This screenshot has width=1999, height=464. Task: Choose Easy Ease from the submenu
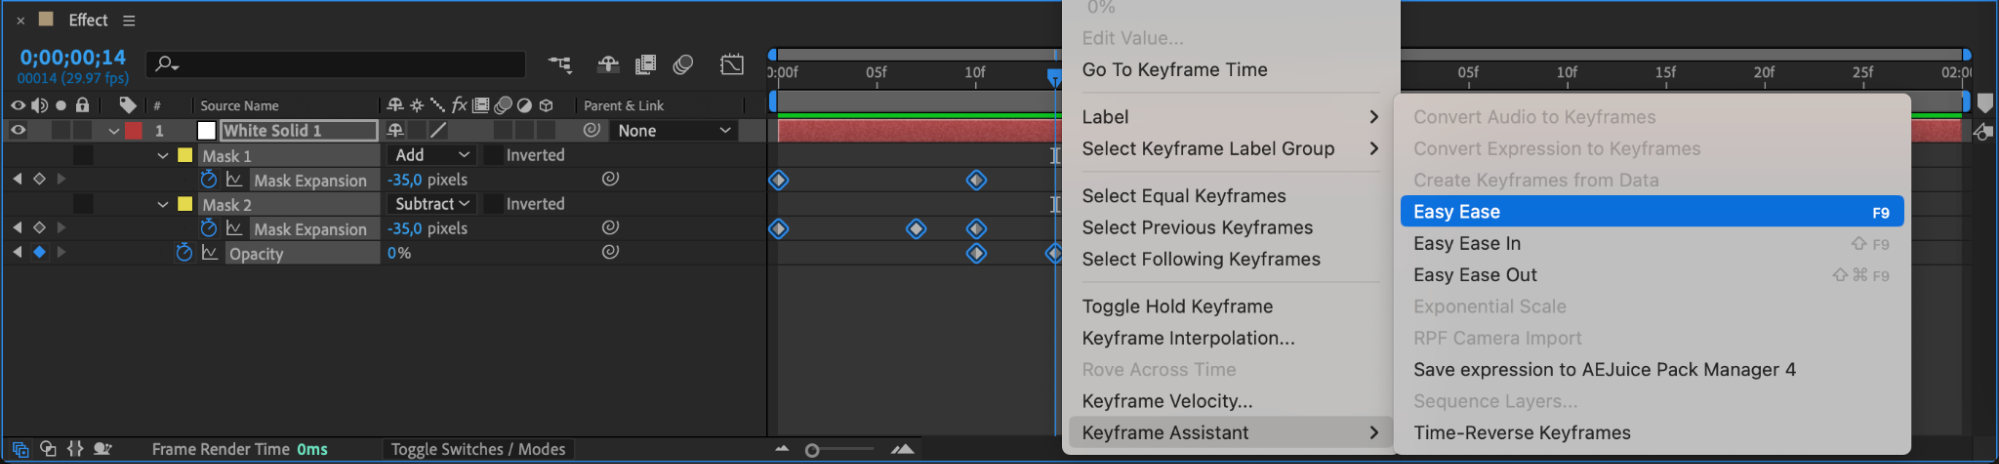tap(1650, 212)
